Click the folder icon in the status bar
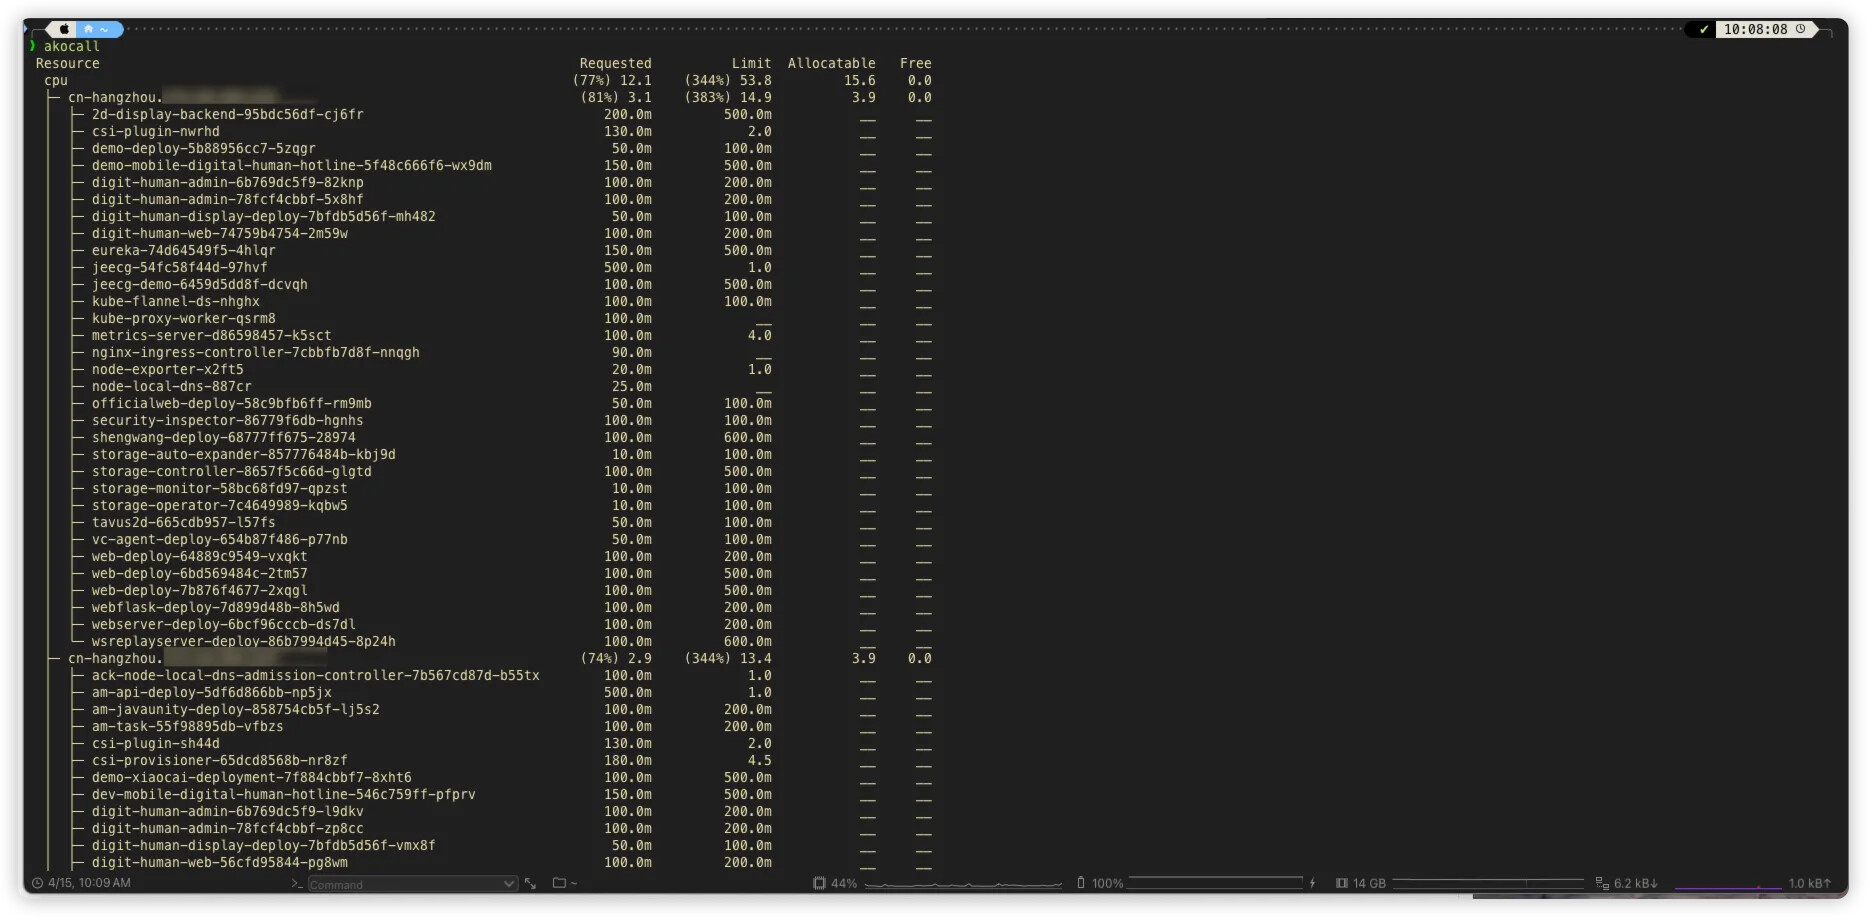Image resolution: width=1867 pixels, height=917 pixels. 559,883
